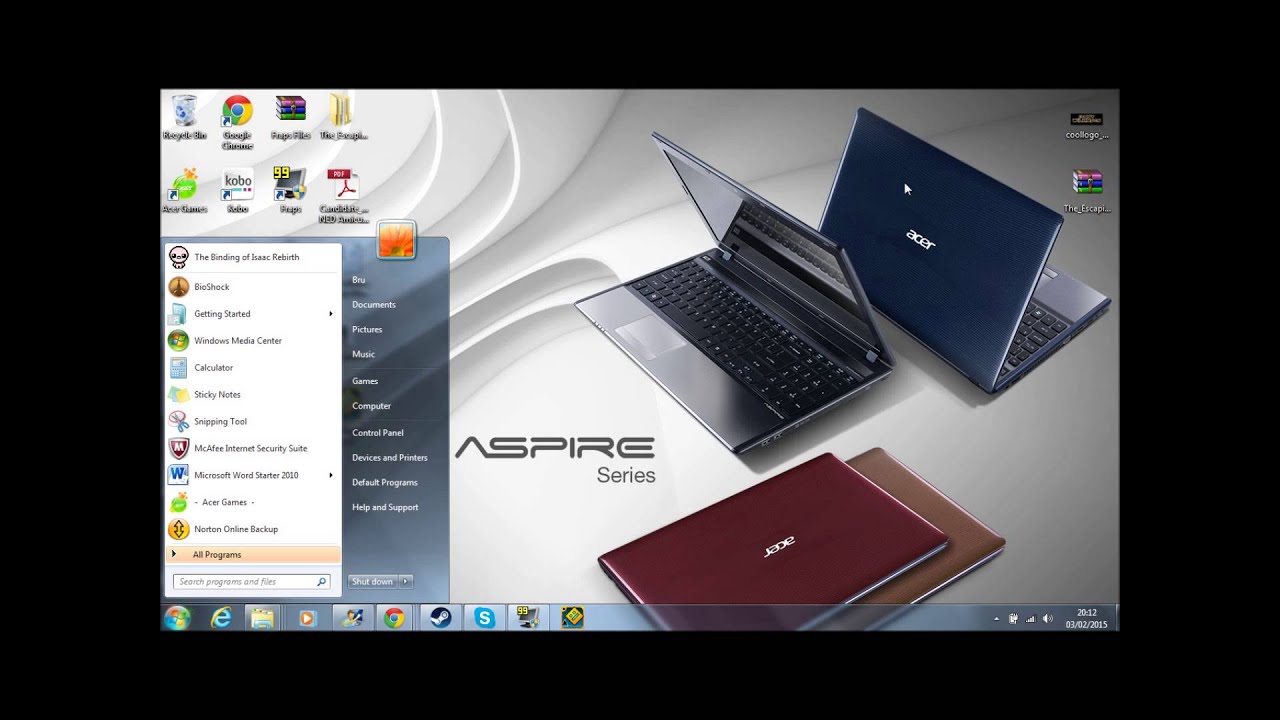This screenshot has height=720, width=1280.
Task: Click the Windows Start orb
Action: [177, 618]
